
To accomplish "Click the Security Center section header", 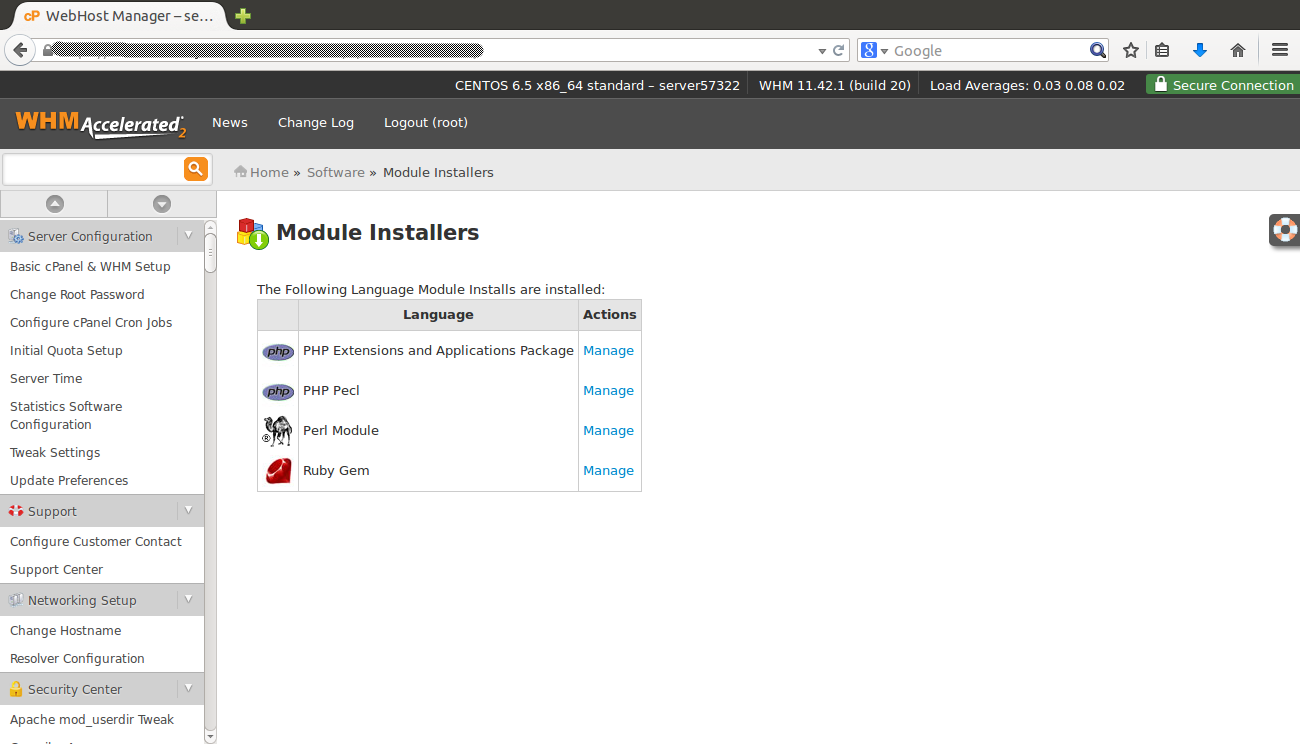I will point(102,689).
